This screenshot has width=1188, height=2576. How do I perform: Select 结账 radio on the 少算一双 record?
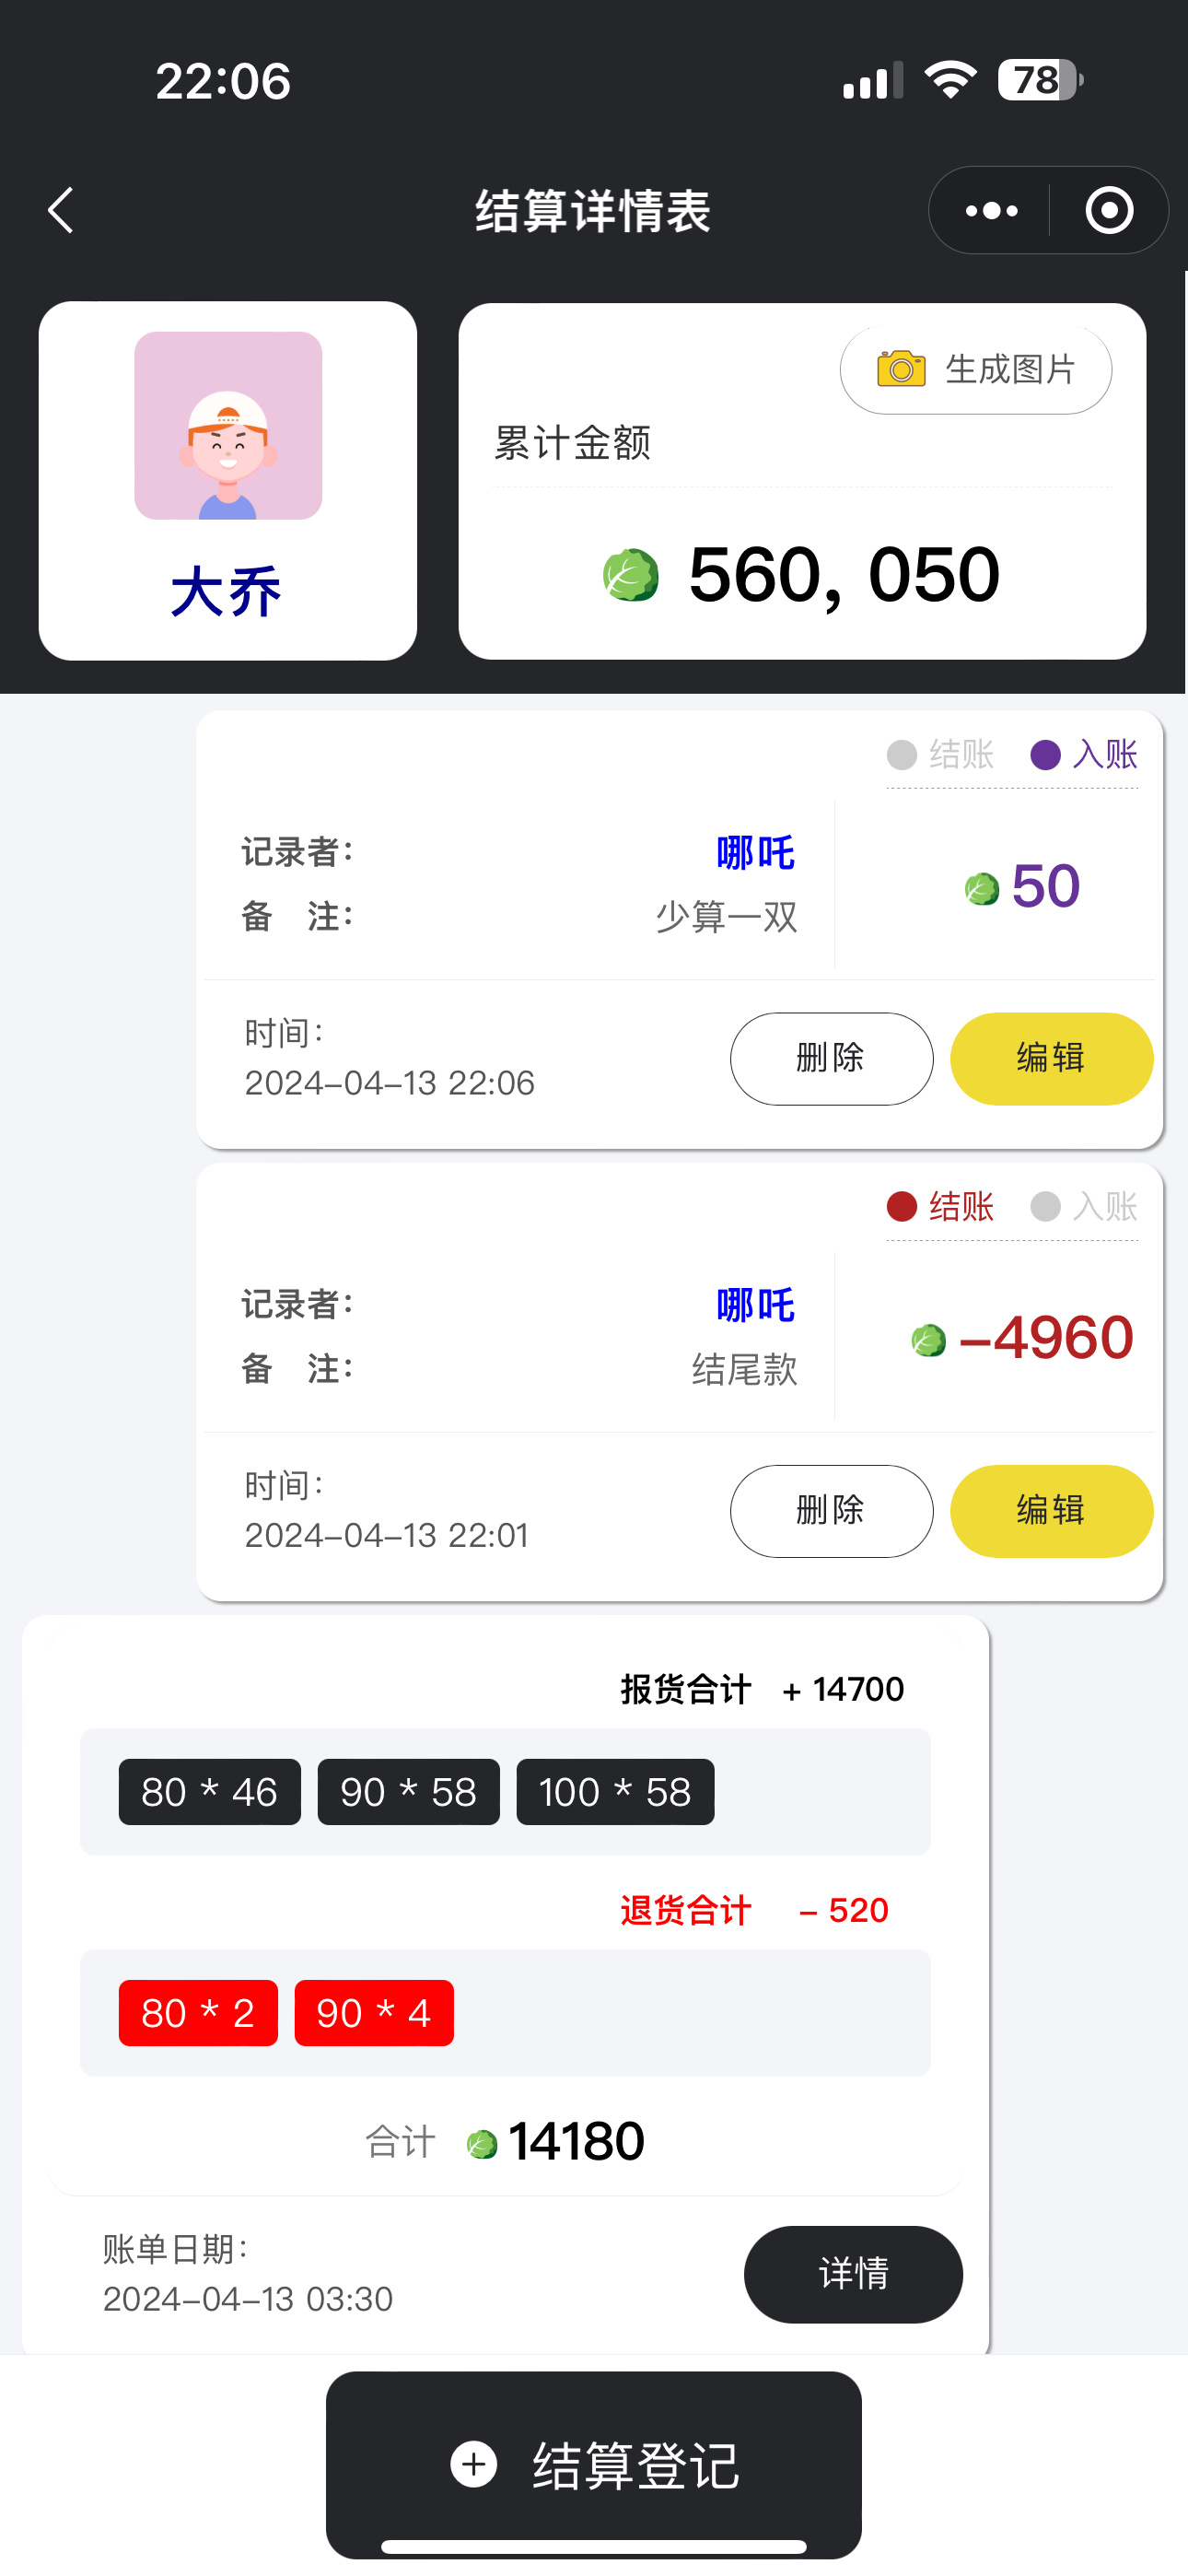[903, 755]
